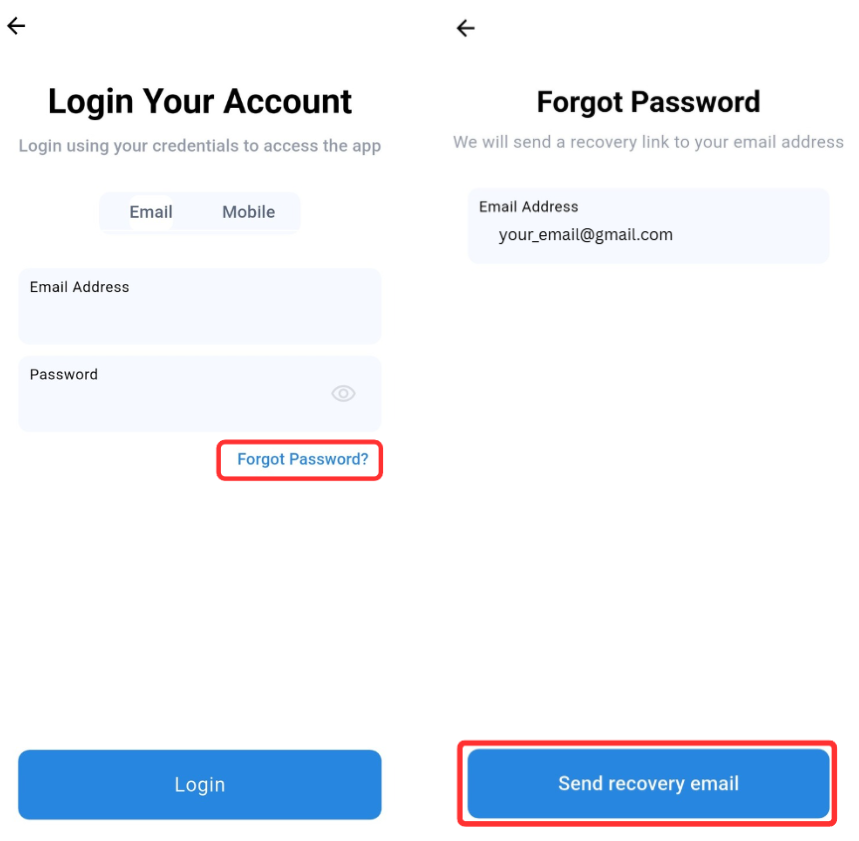The image size is (859, 841).
Task: Click the "Email Address" label above the Password field
Action: click(80, 287)
